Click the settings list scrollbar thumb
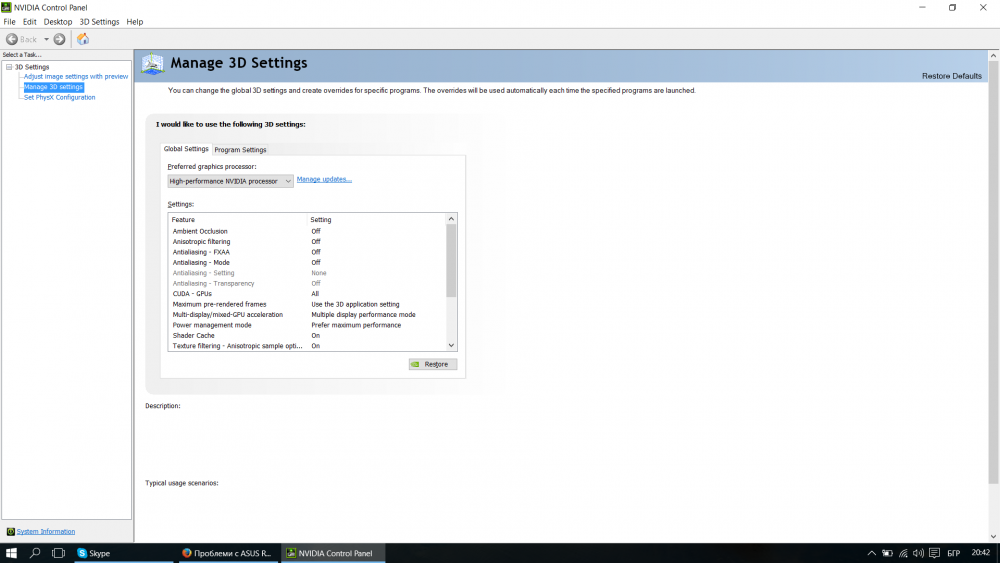 [x=452, y=261]
